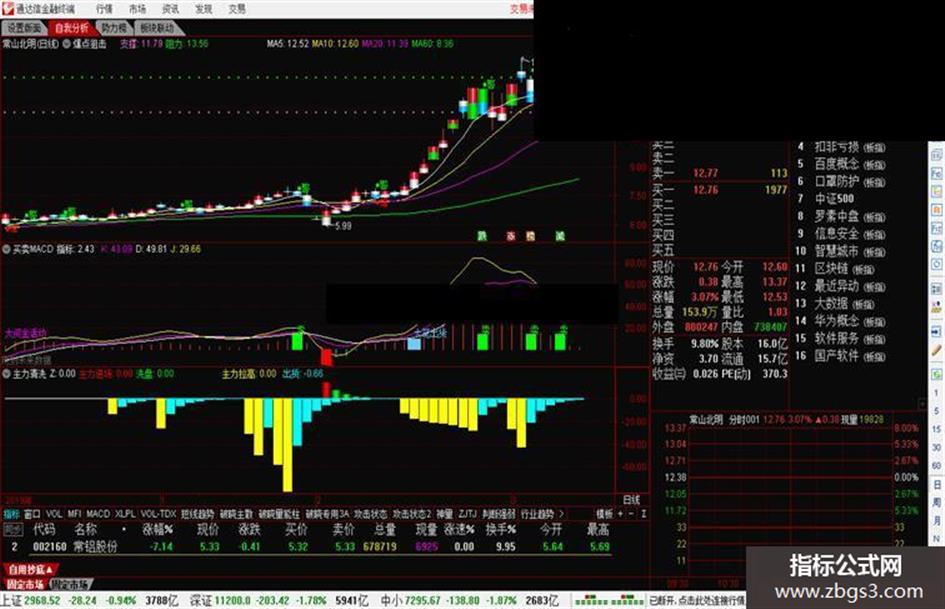This screenshot has width=945, height=609.
Task: Open the 自用抄底 dropdown tab
Action: [31, 569]
